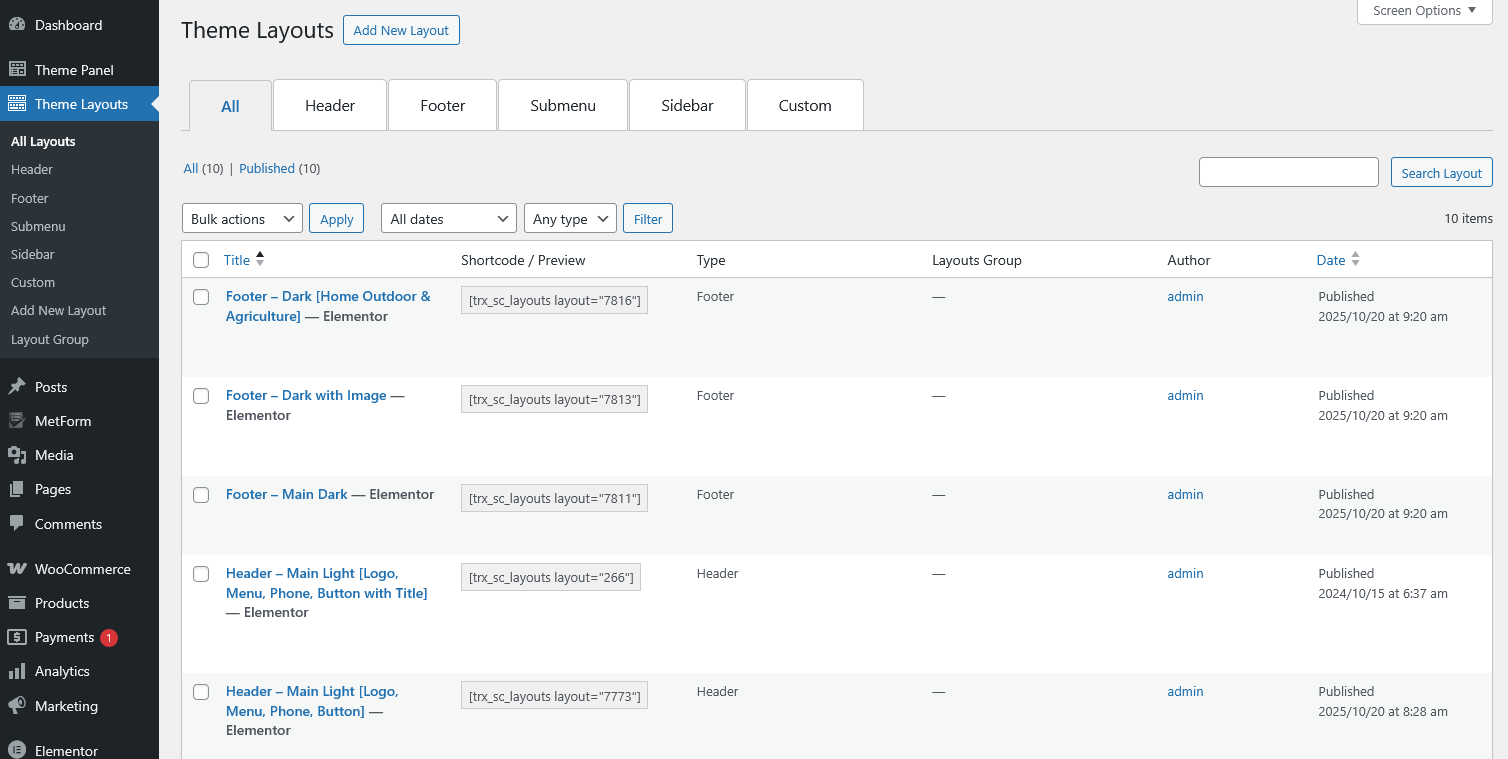Expand the All dates filter dropdown
The image size is (1508, 759).
coord(448,219)
